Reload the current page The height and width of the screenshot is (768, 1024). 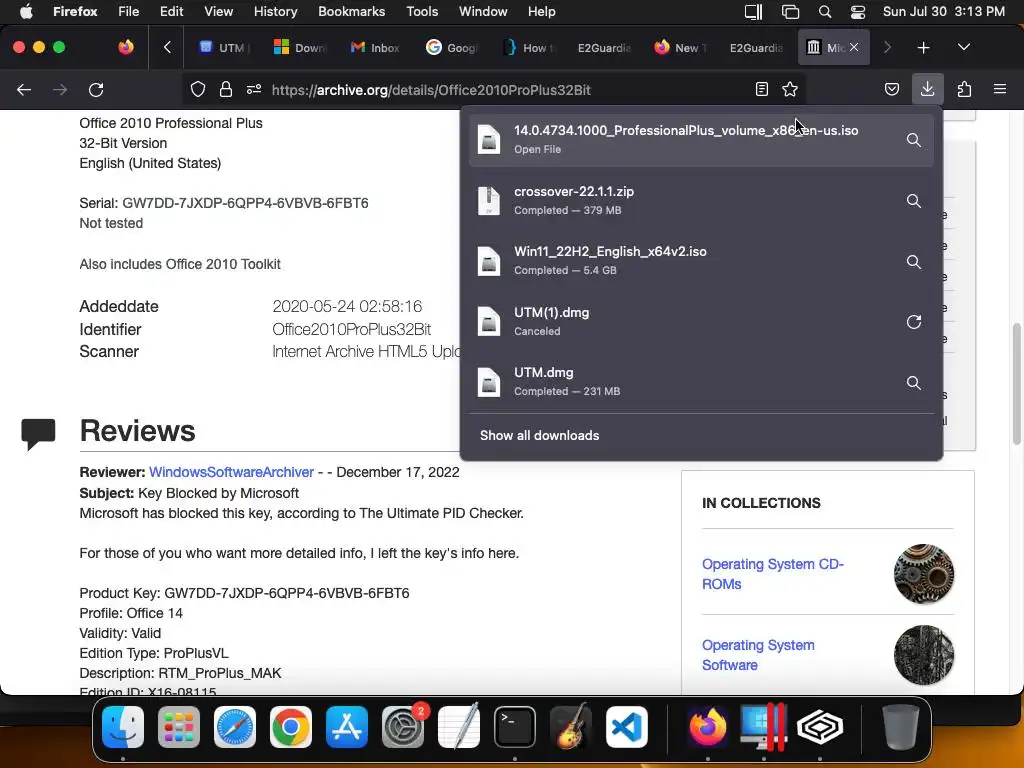[96, 89]
